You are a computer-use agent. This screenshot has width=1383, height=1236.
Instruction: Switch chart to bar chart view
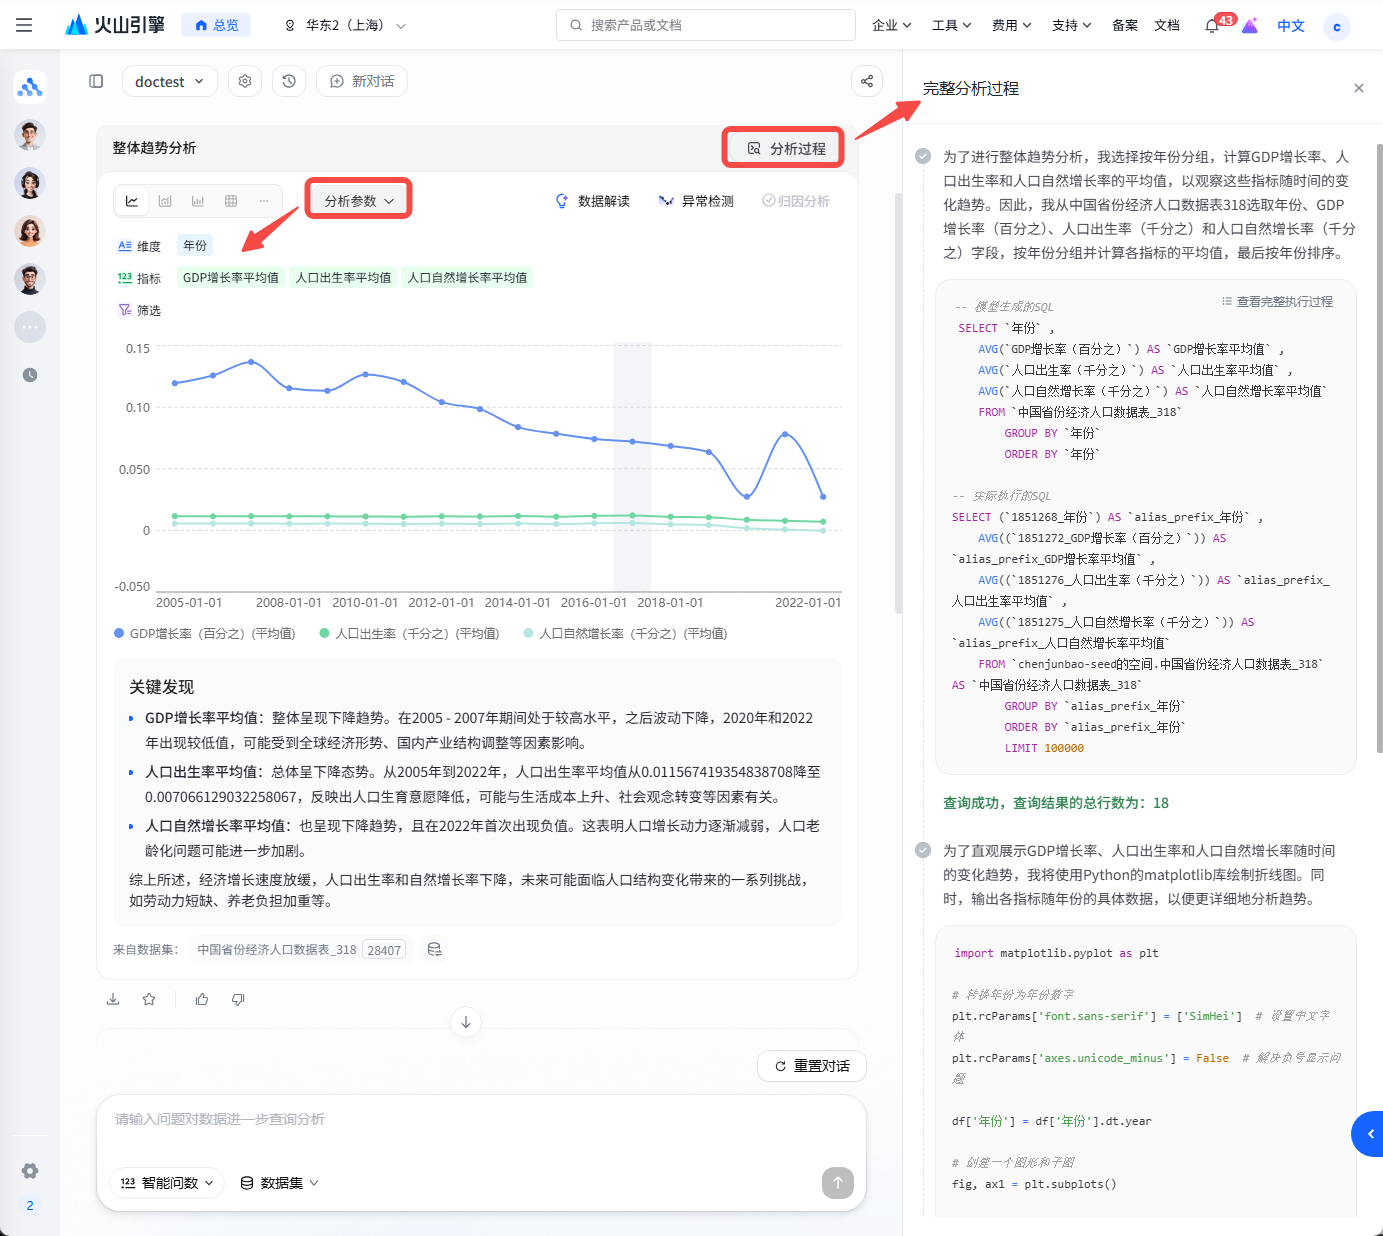coord(198,201)
